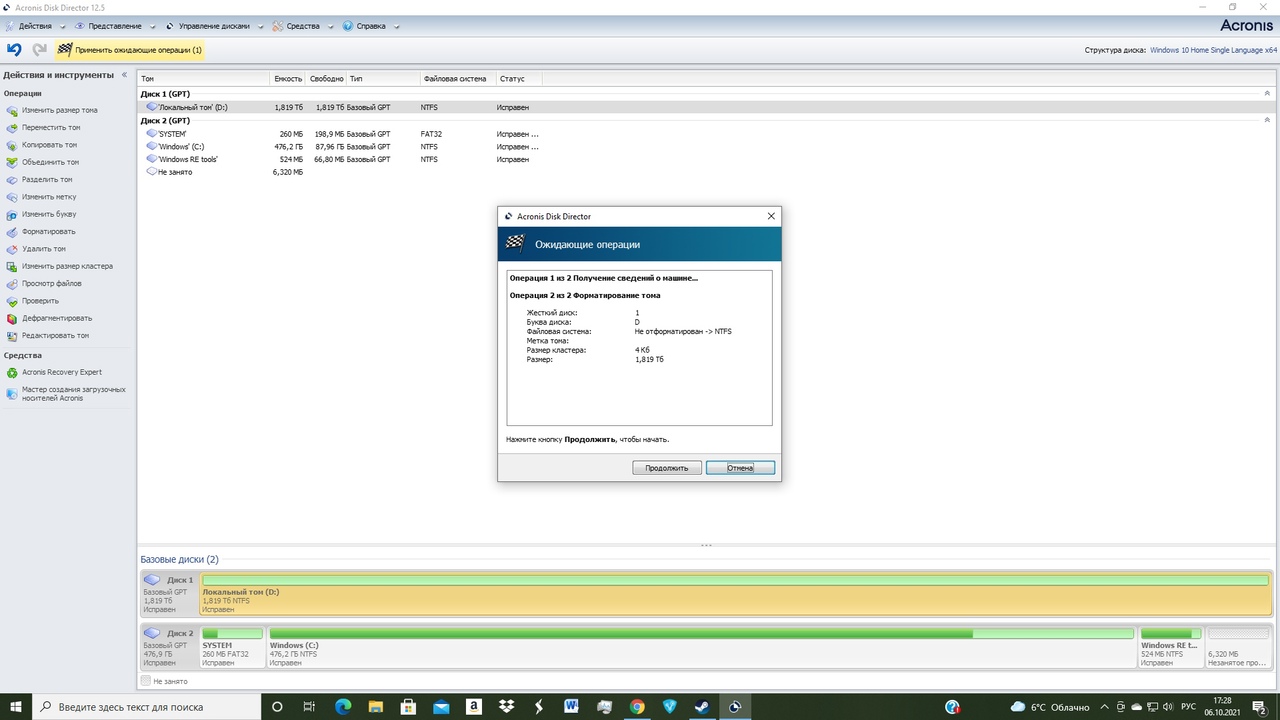Select the SYSTEM partition block in disk map
The height and width of the screenshot is (720, 1280).
(x=232, y=648)
